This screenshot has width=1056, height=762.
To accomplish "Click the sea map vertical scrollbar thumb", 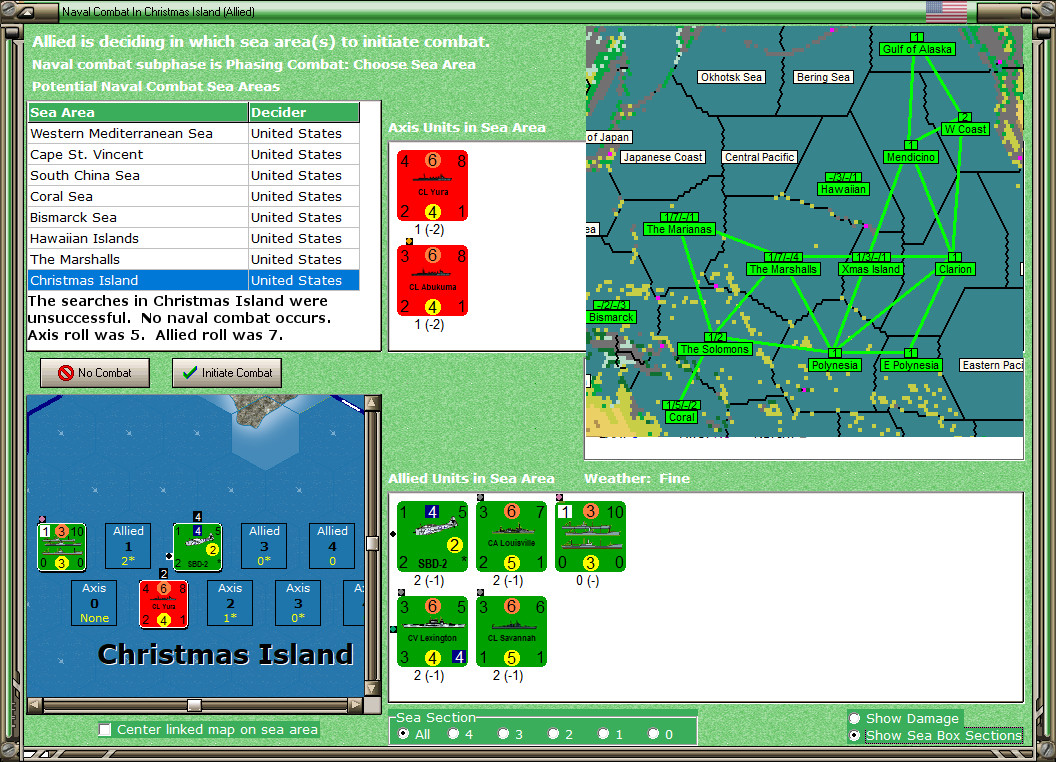I will coord(372,543).
